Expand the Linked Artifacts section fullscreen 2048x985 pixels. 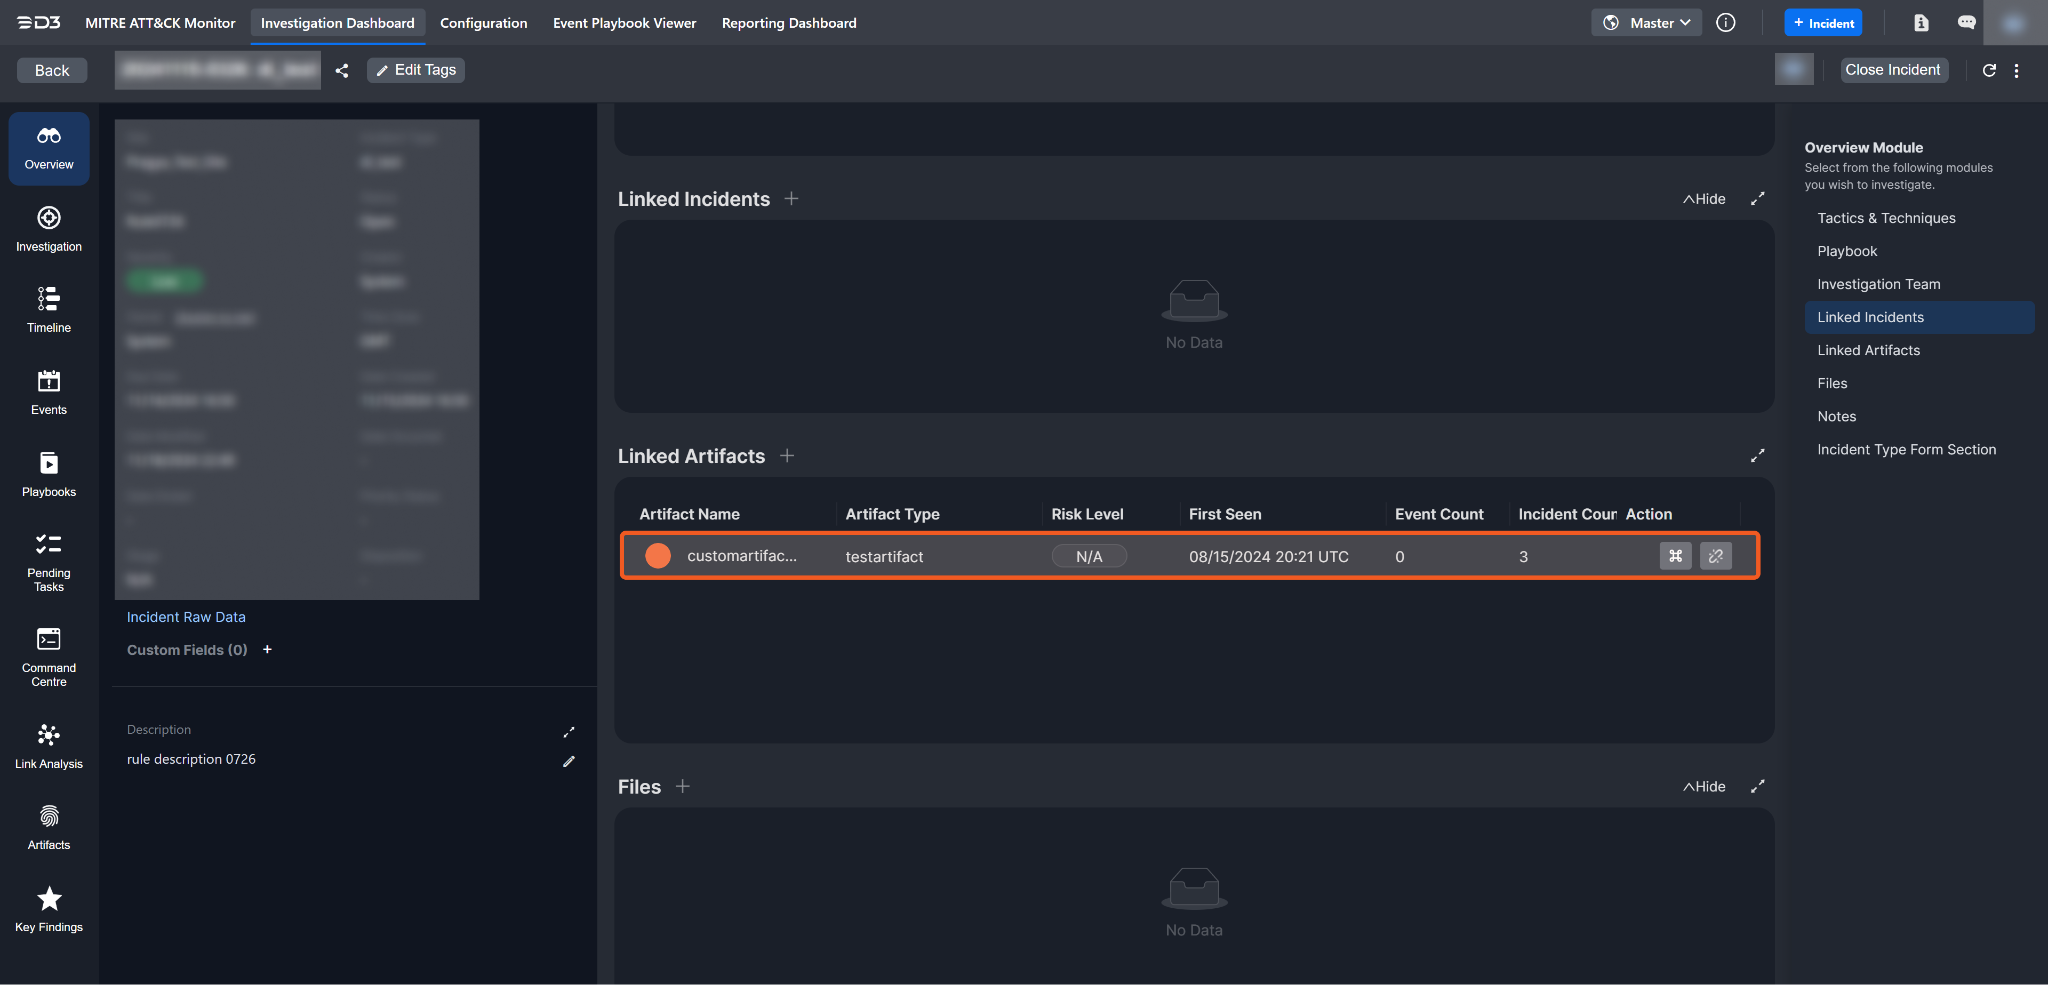click(1757, 456)
